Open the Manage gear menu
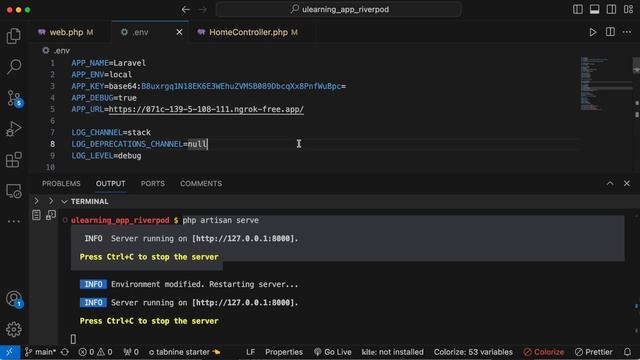The height and width of the screenshot is (360, 640). (x=13, y=329)
